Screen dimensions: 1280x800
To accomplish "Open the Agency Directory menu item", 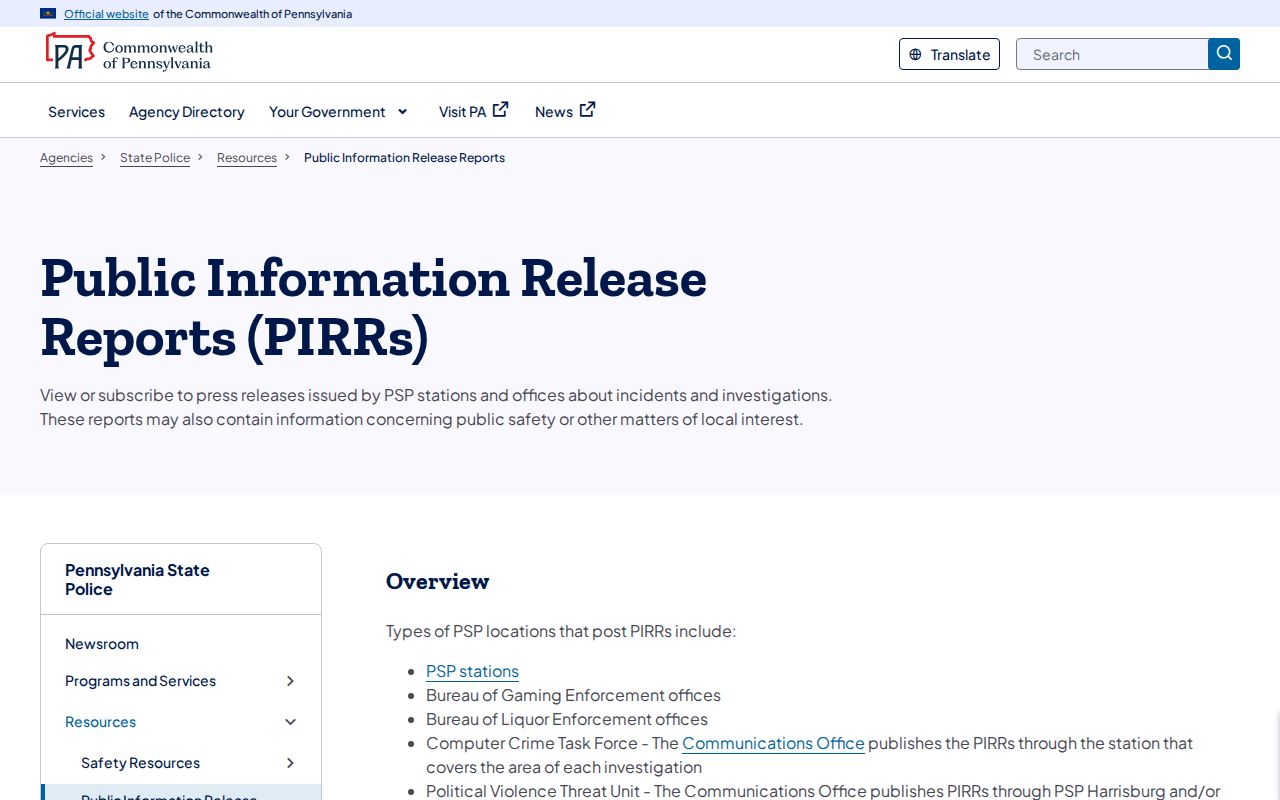I will pos(187,112).
